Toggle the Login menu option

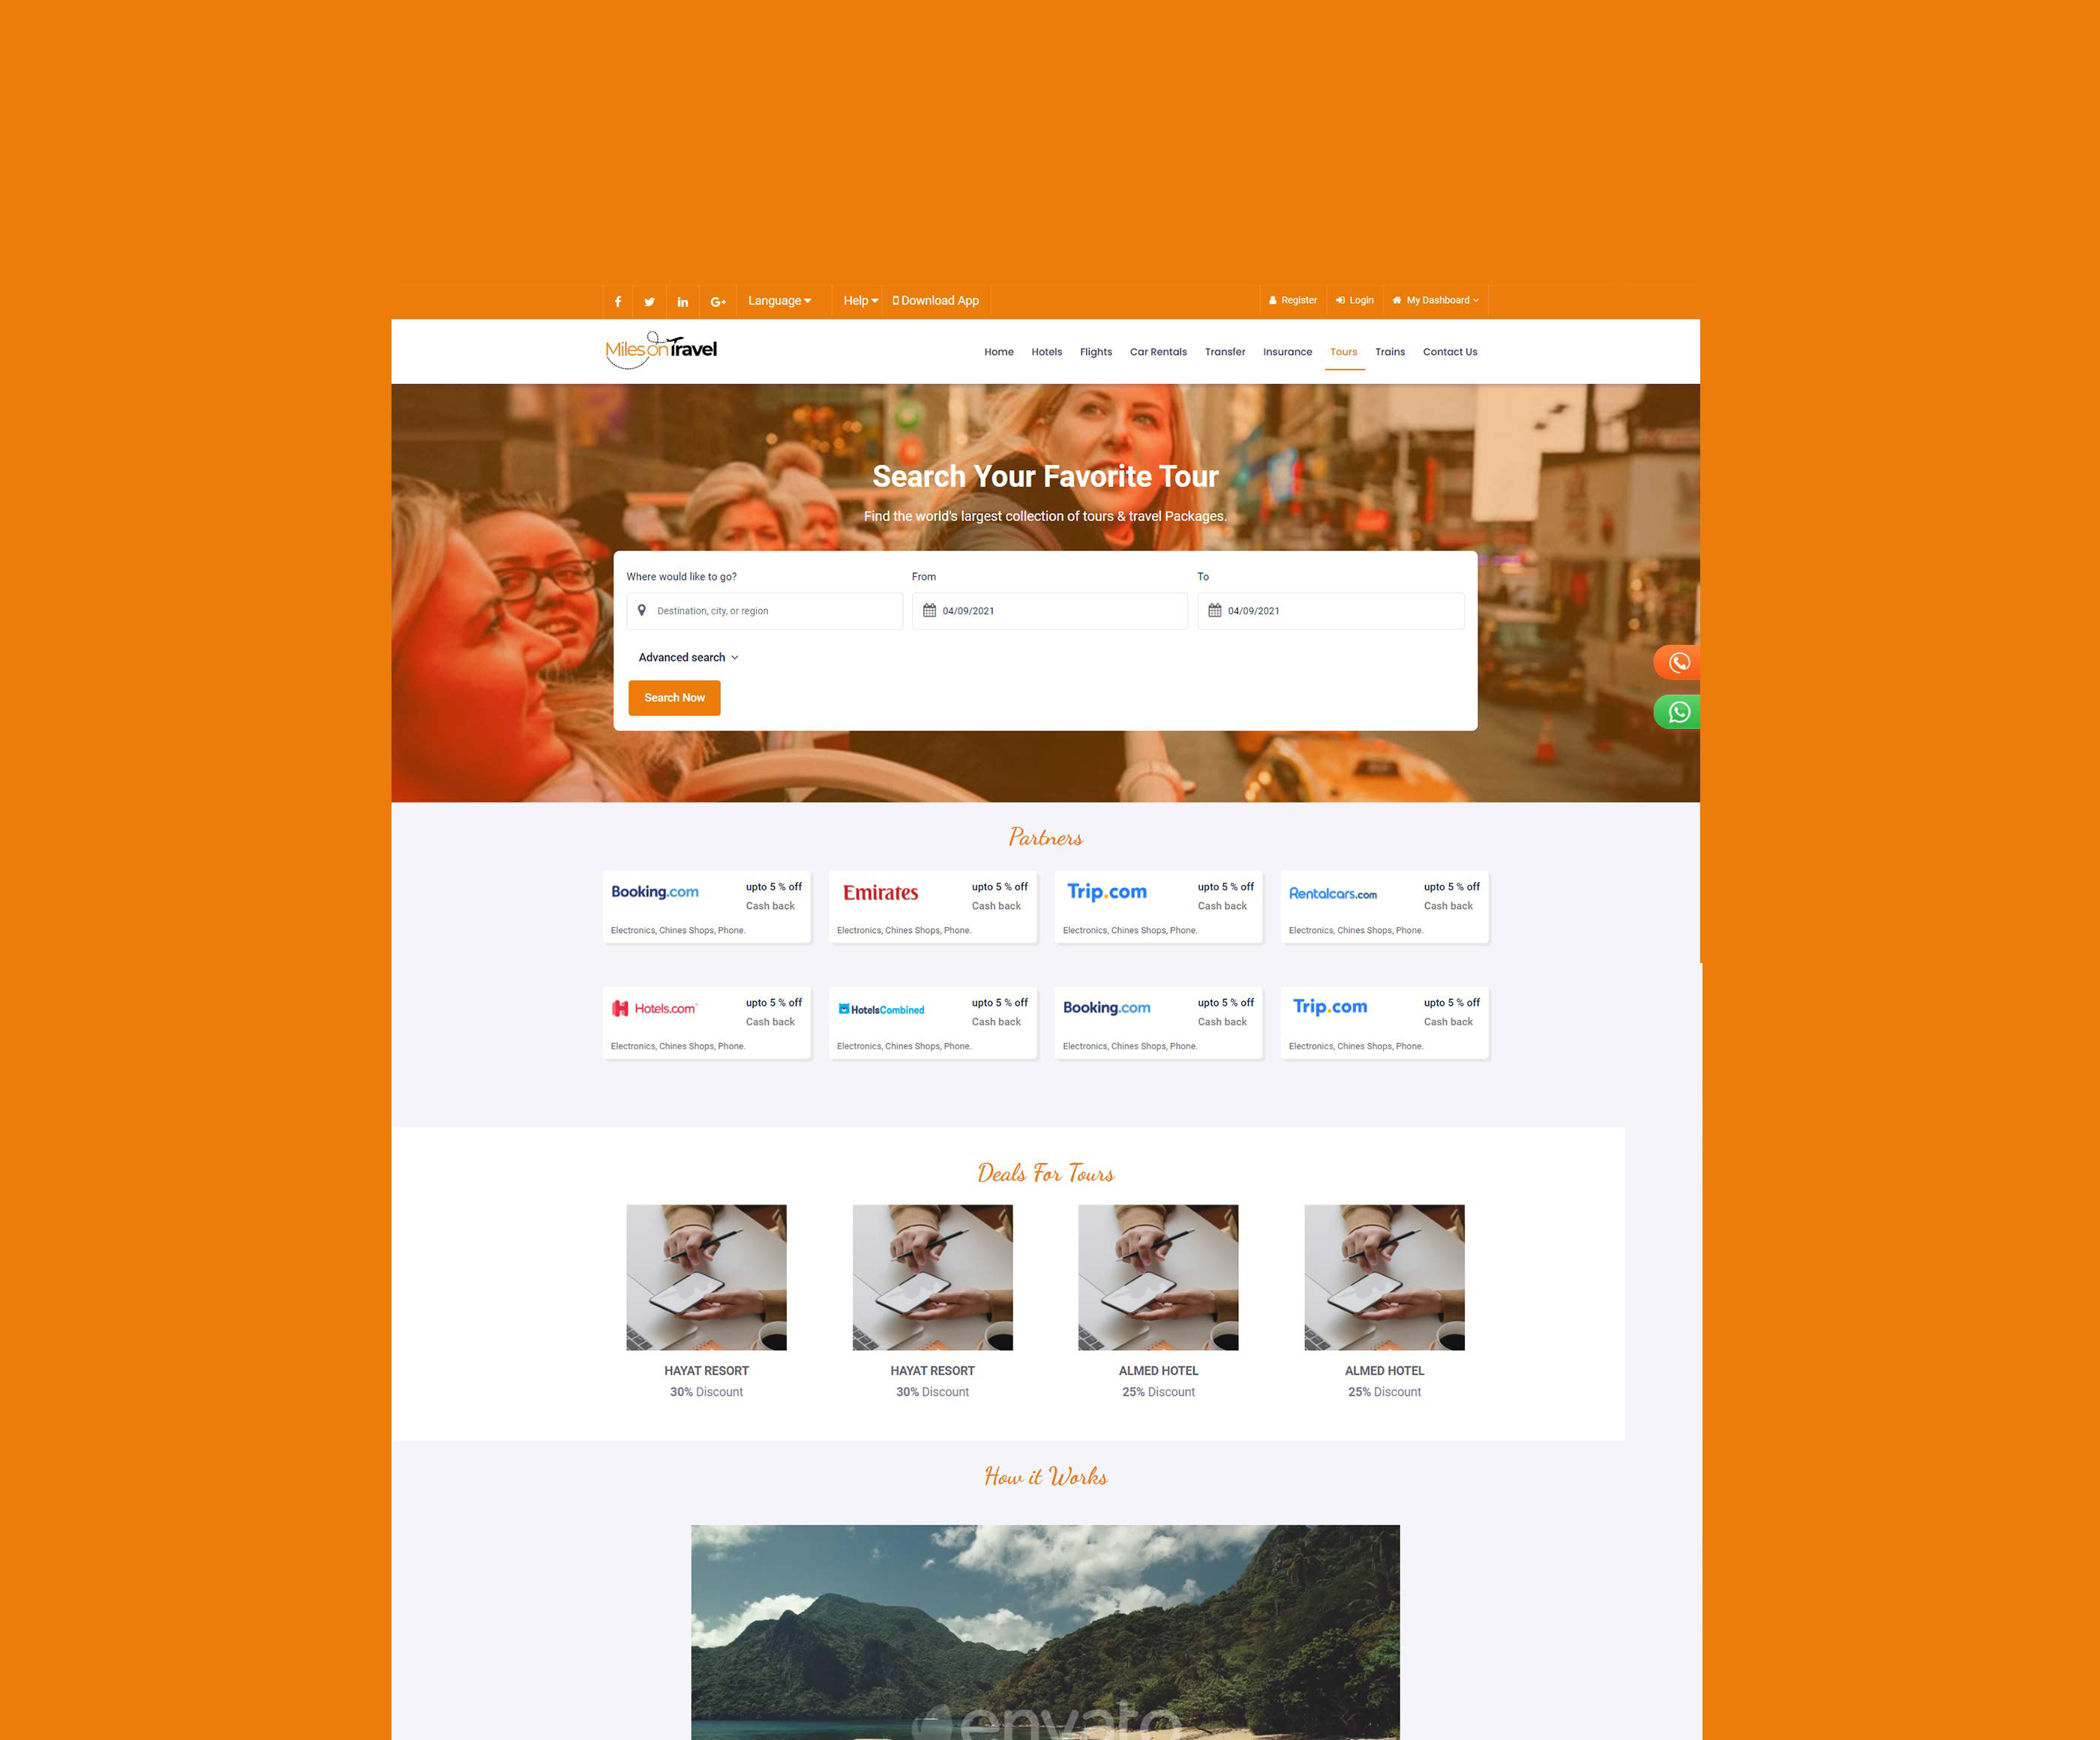(1359, 300)
